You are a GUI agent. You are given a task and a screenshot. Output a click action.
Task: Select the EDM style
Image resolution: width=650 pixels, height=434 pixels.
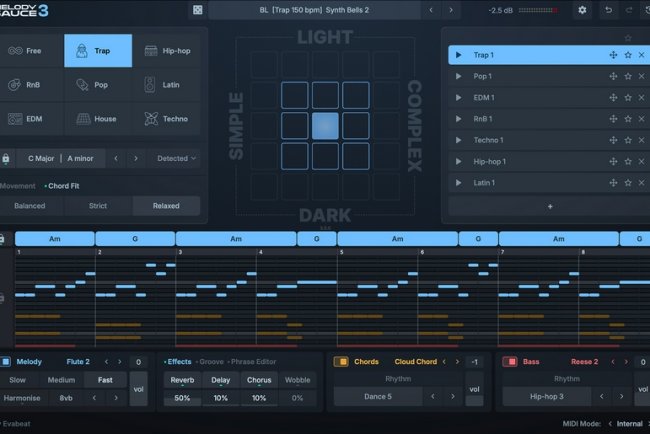(x=32, y=119)
